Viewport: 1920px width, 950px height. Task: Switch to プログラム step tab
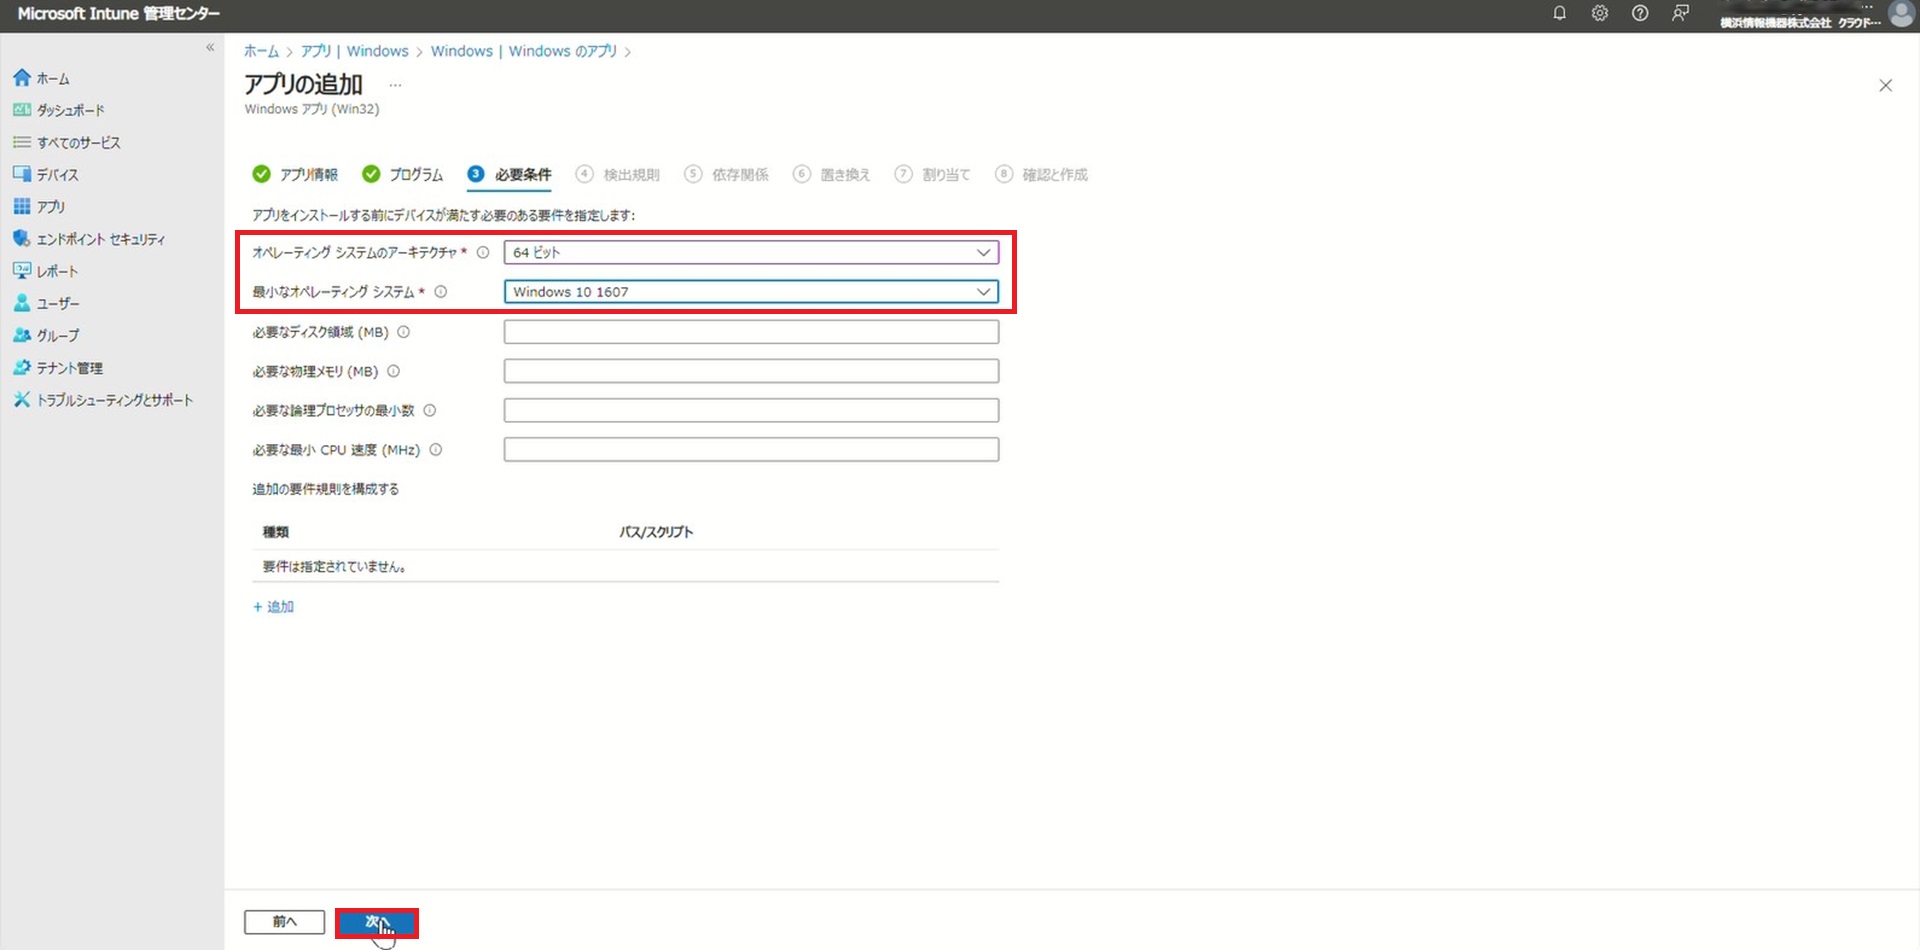403,174
